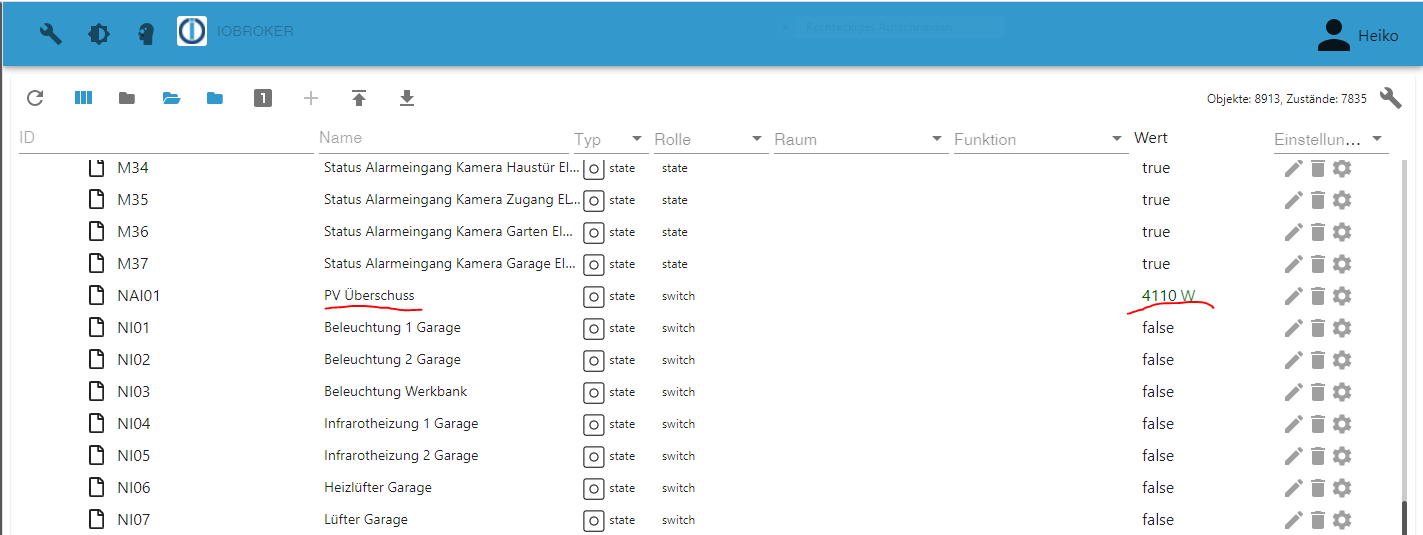The height and width of the screenshot is (535, 1423).
Task: Toggle the brightness theme icon in header
Action: [99, 34]
